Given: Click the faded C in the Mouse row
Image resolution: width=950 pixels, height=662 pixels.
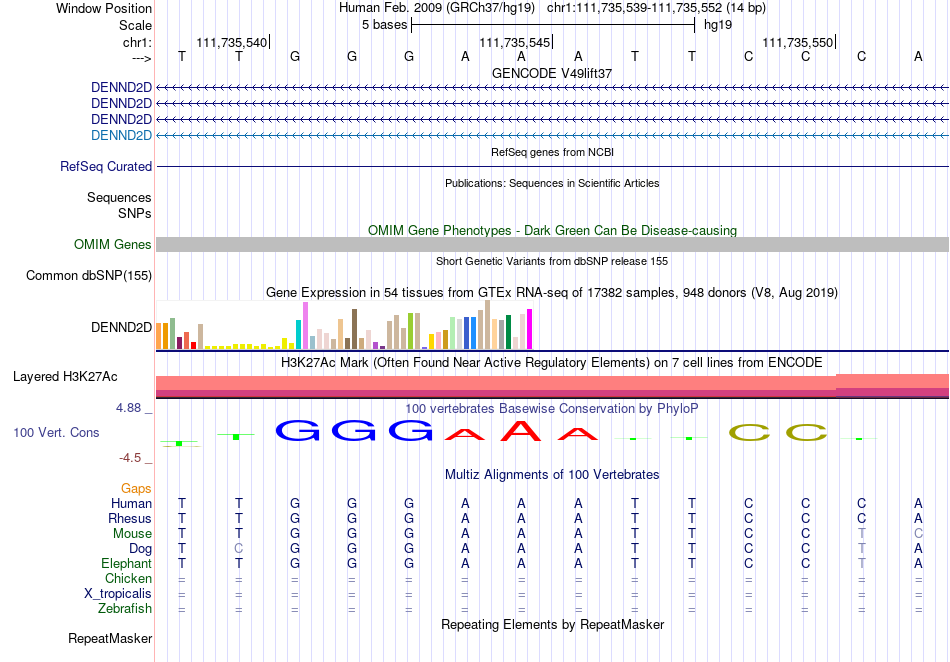Looking at the screenshot, I should point(918,534).
